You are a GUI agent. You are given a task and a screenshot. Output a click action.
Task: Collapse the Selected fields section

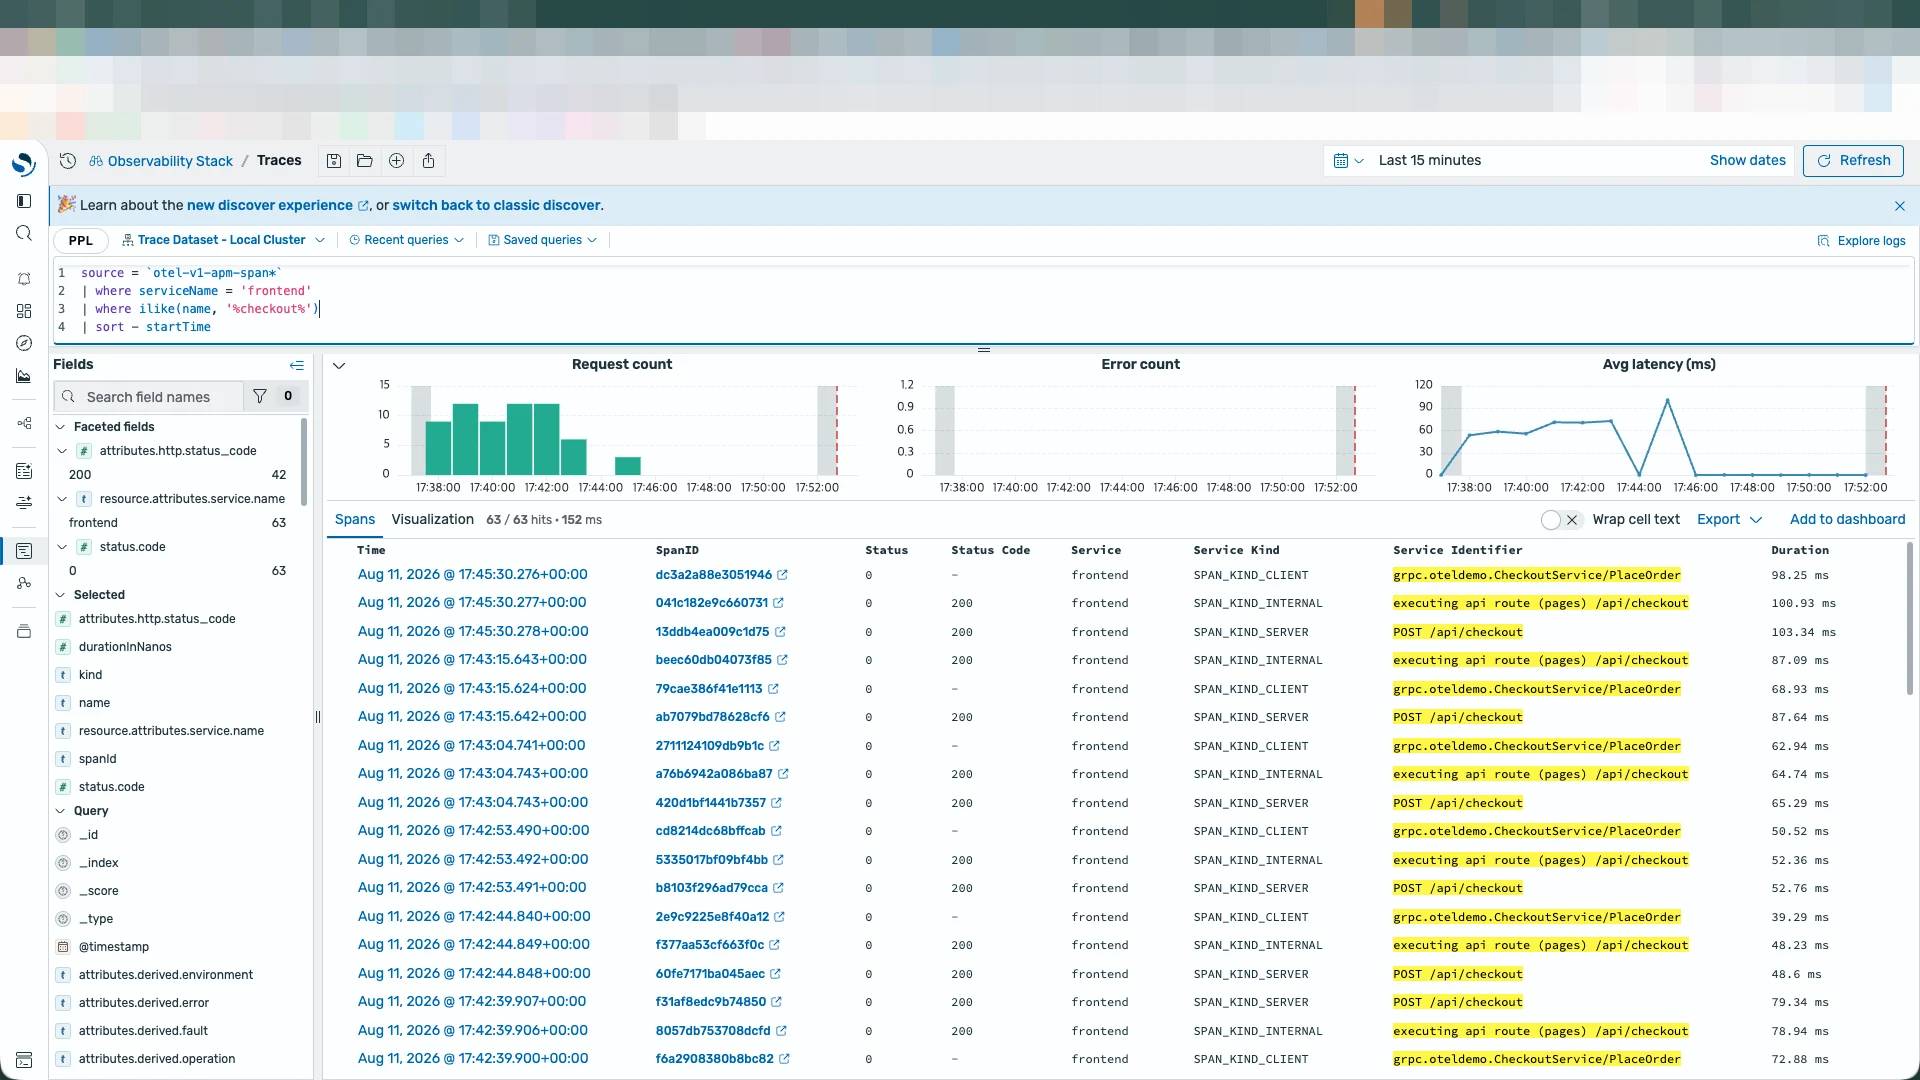61,595
